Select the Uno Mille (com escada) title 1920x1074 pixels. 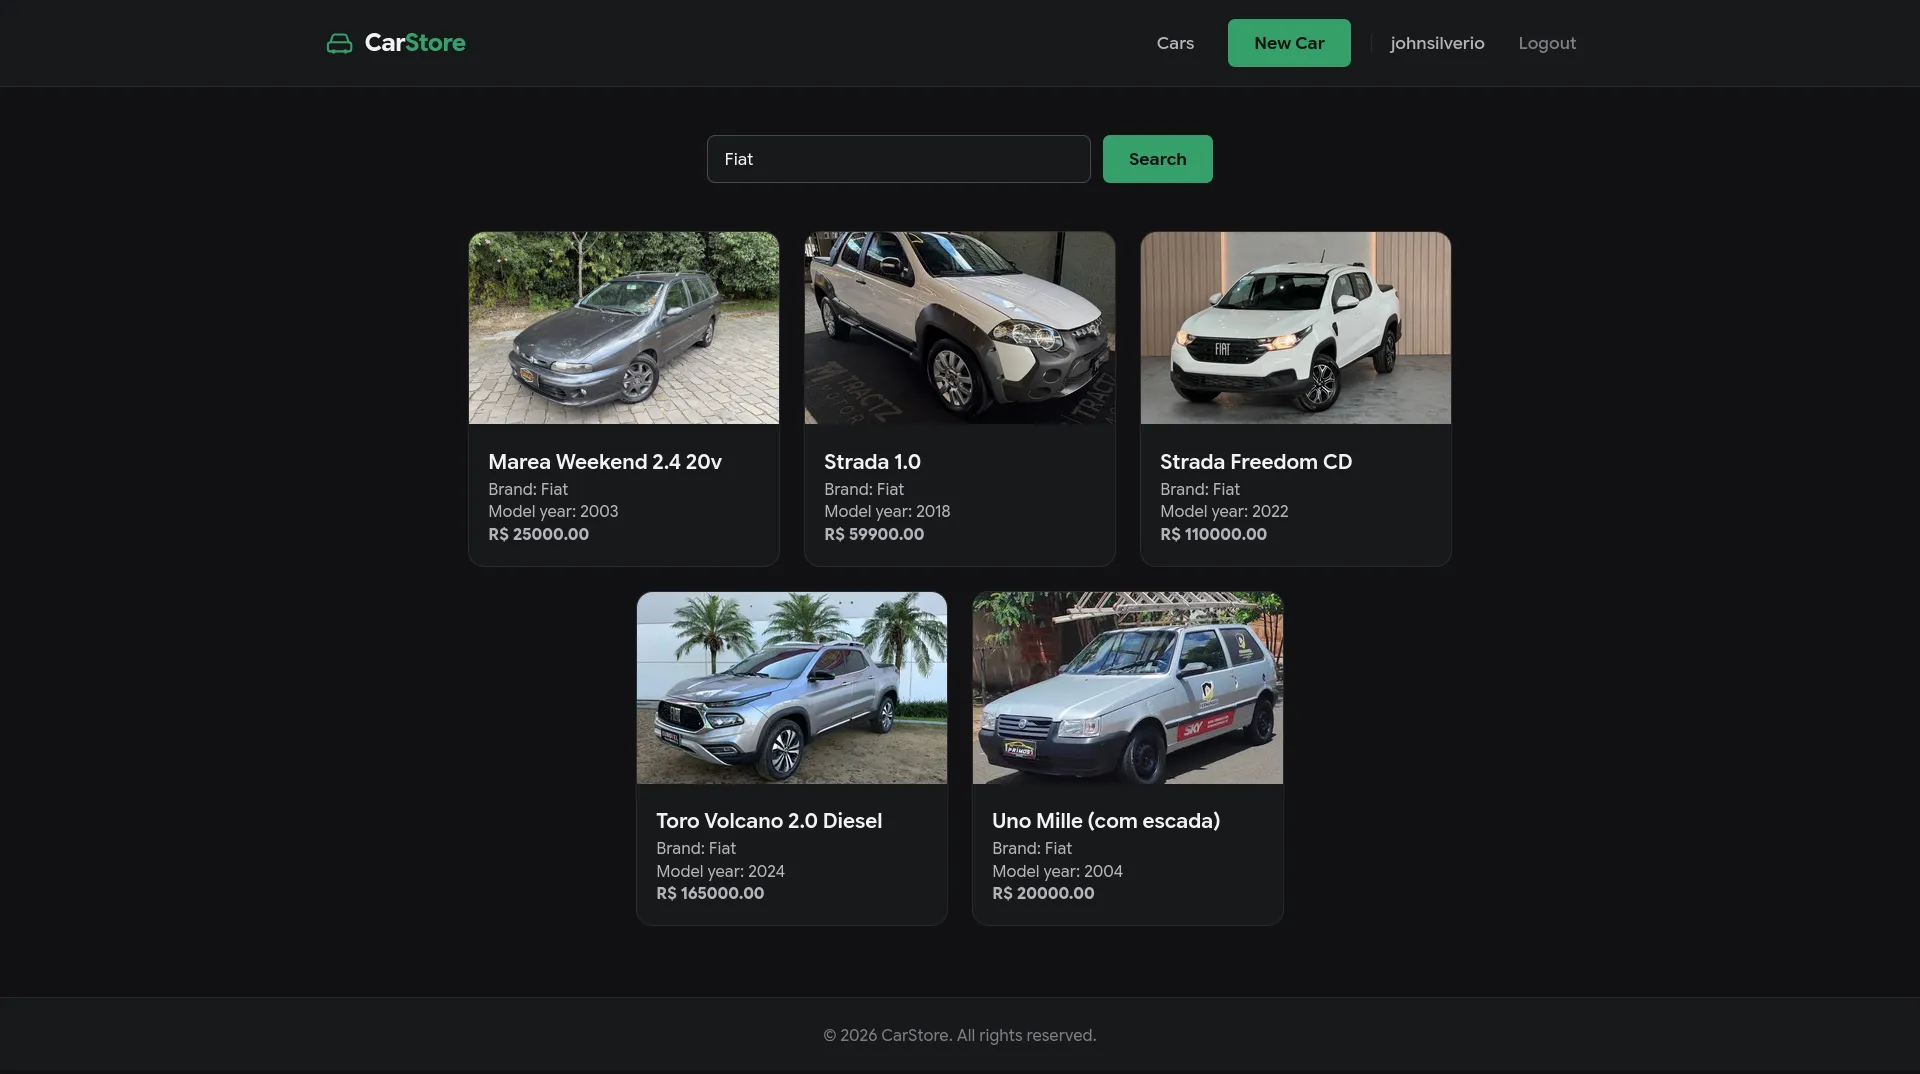pos(1106,821)
